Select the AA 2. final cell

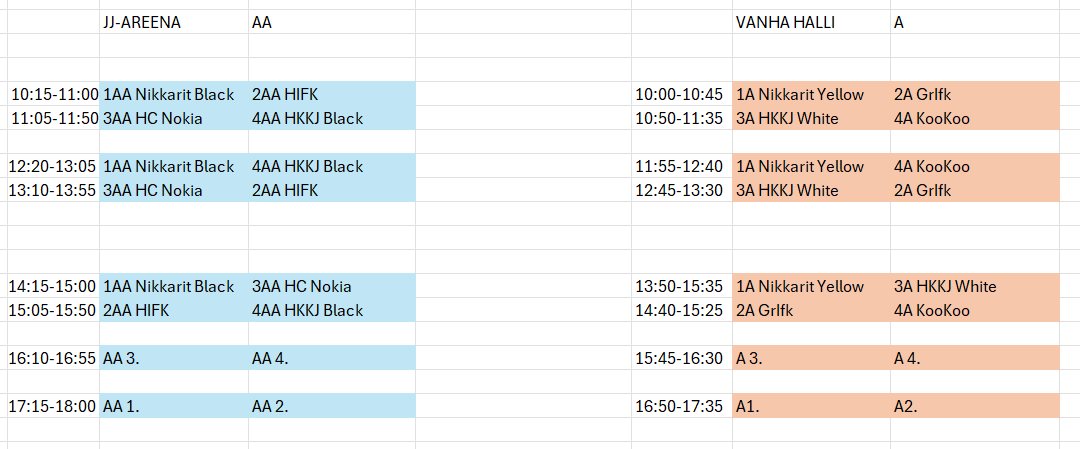click(x=270, y=407)
